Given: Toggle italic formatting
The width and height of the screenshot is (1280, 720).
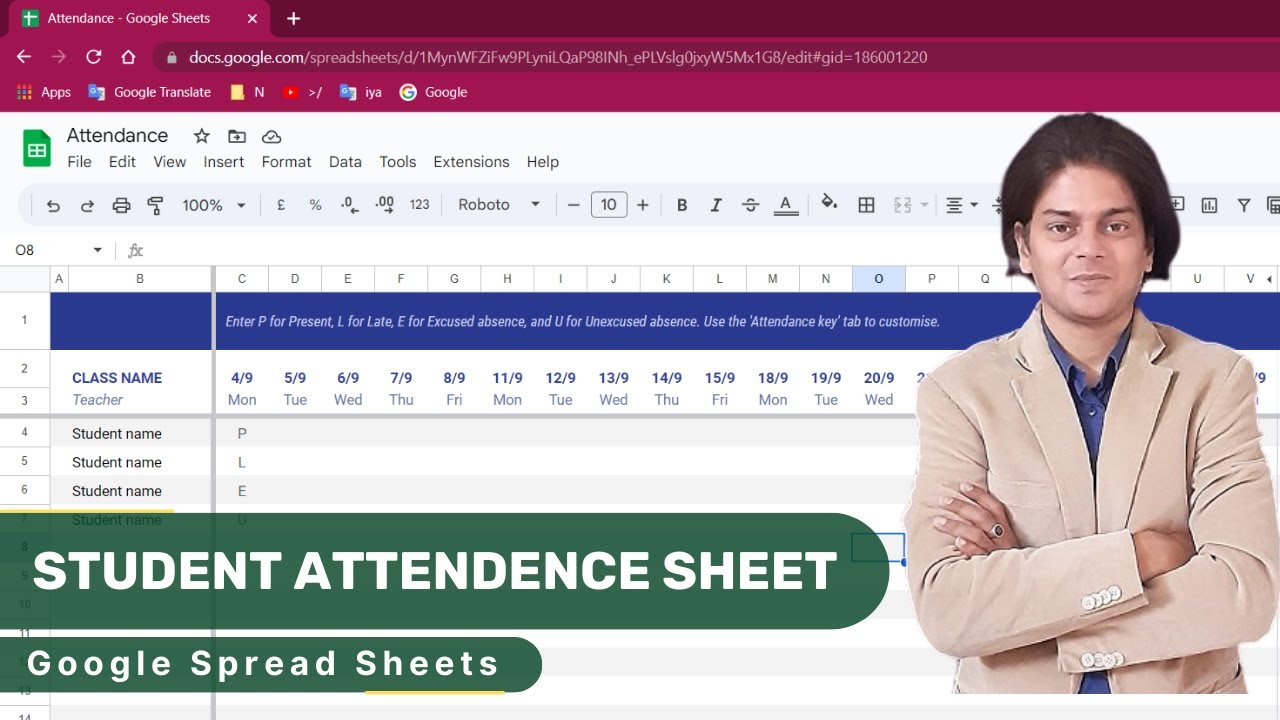Looking at the screenshot, I should click(x=716, y=205).
